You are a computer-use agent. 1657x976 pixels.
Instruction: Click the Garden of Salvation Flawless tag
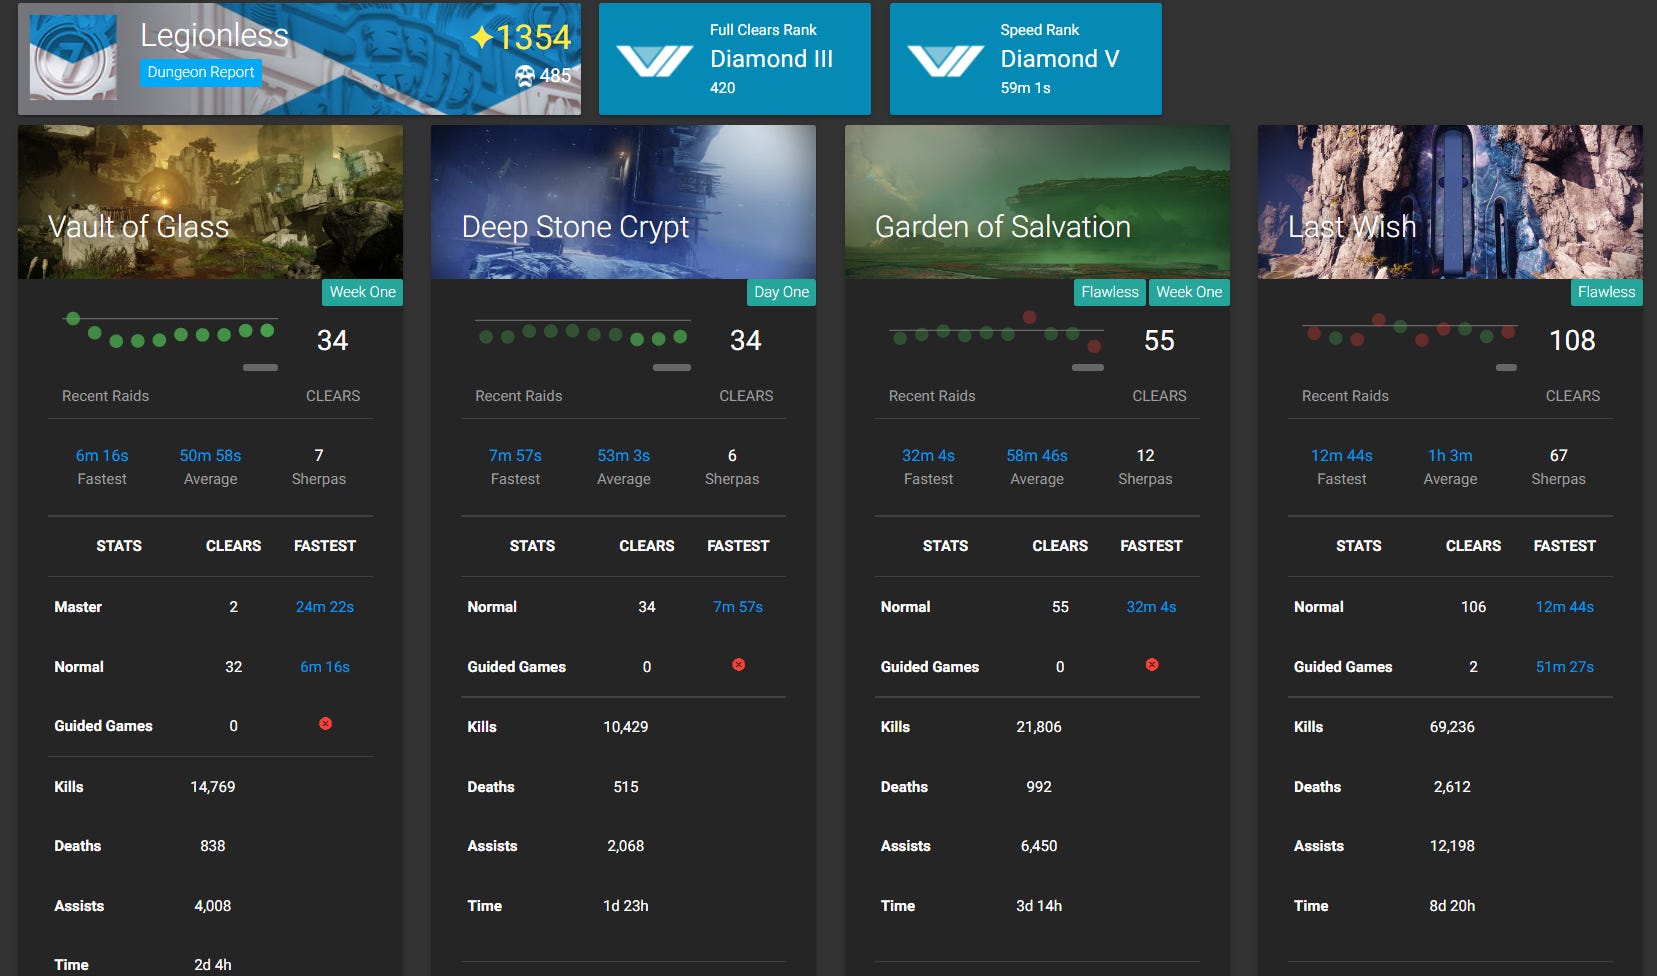(x=1110, y=292)
